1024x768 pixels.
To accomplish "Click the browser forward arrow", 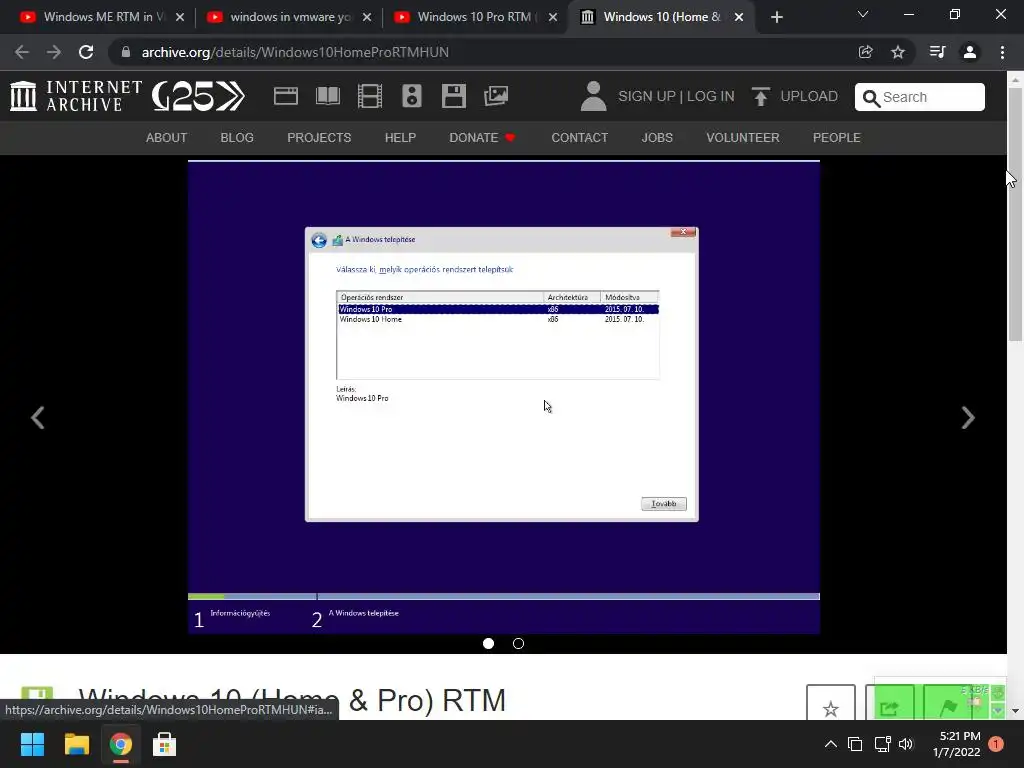I will pos(54,52).
